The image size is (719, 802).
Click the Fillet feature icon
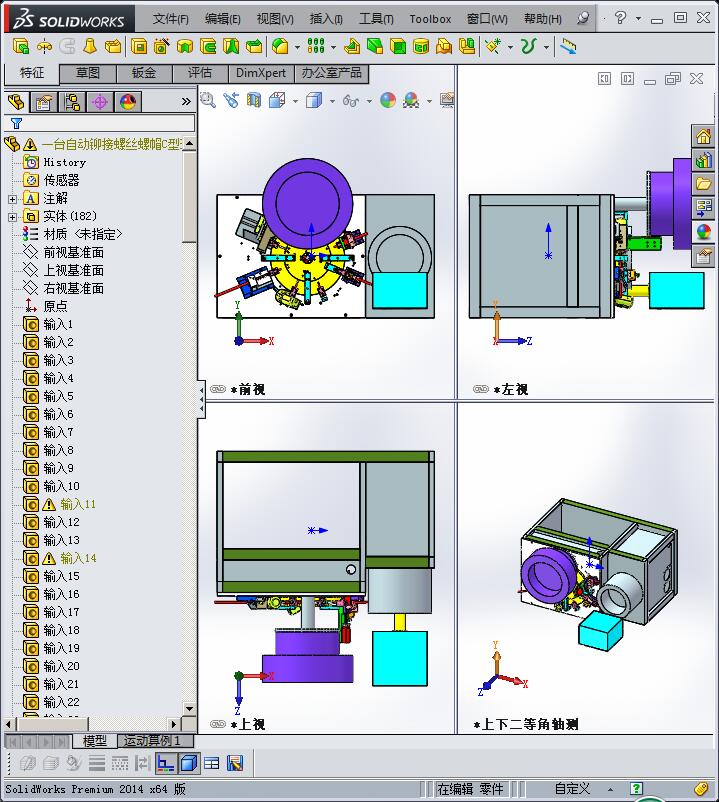click(x=280, y=47)
